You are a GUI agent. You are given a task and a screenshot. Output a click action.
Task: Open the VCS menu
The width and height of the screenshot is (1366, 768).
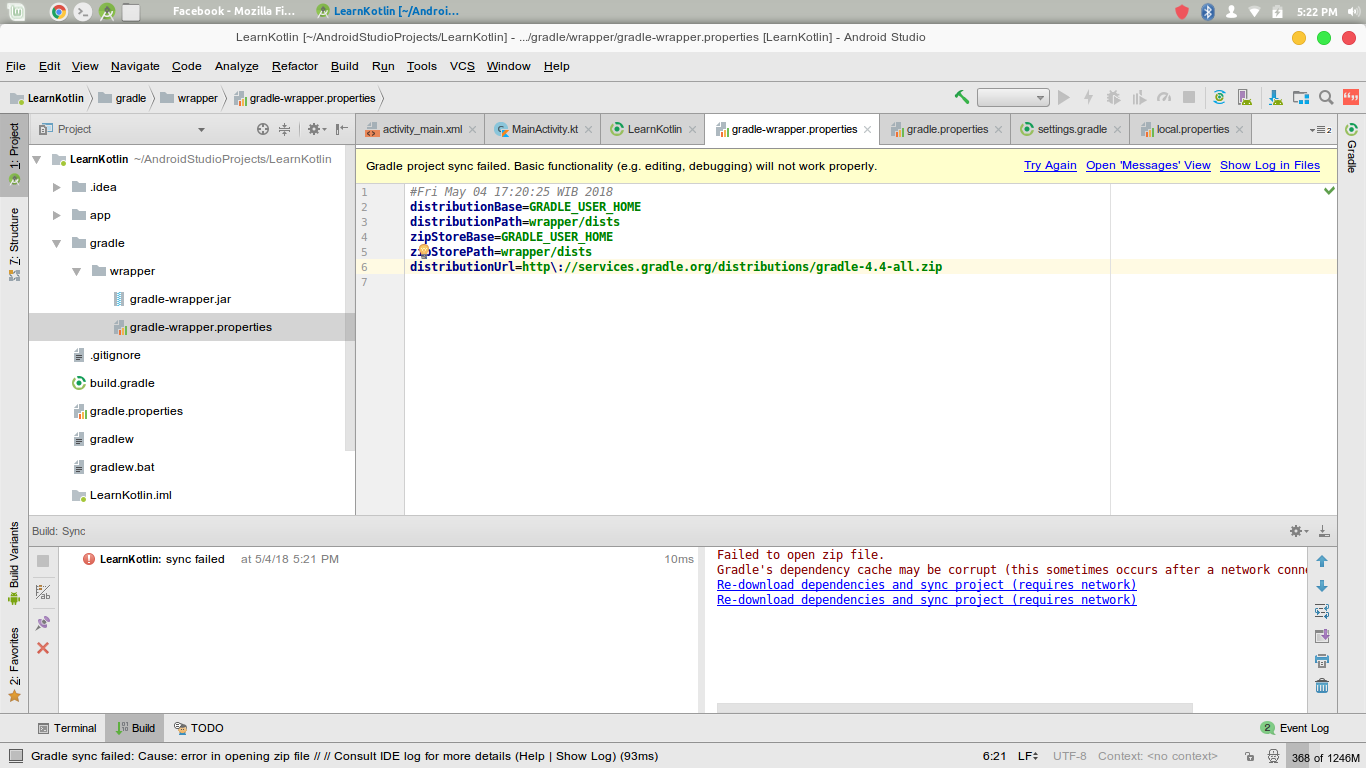[462, 66]
